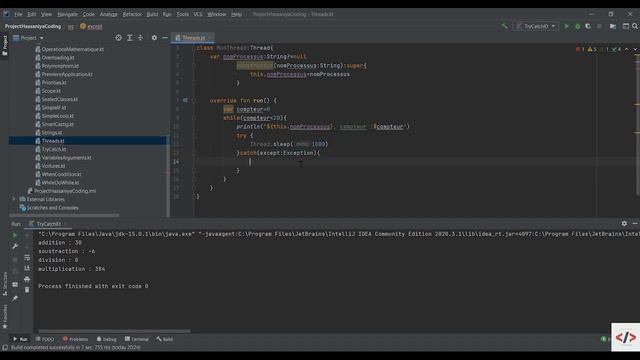Viewport: 640px width, 360px height.
Task: Open the Analyze menu
Action: click(x=109, y=14)
